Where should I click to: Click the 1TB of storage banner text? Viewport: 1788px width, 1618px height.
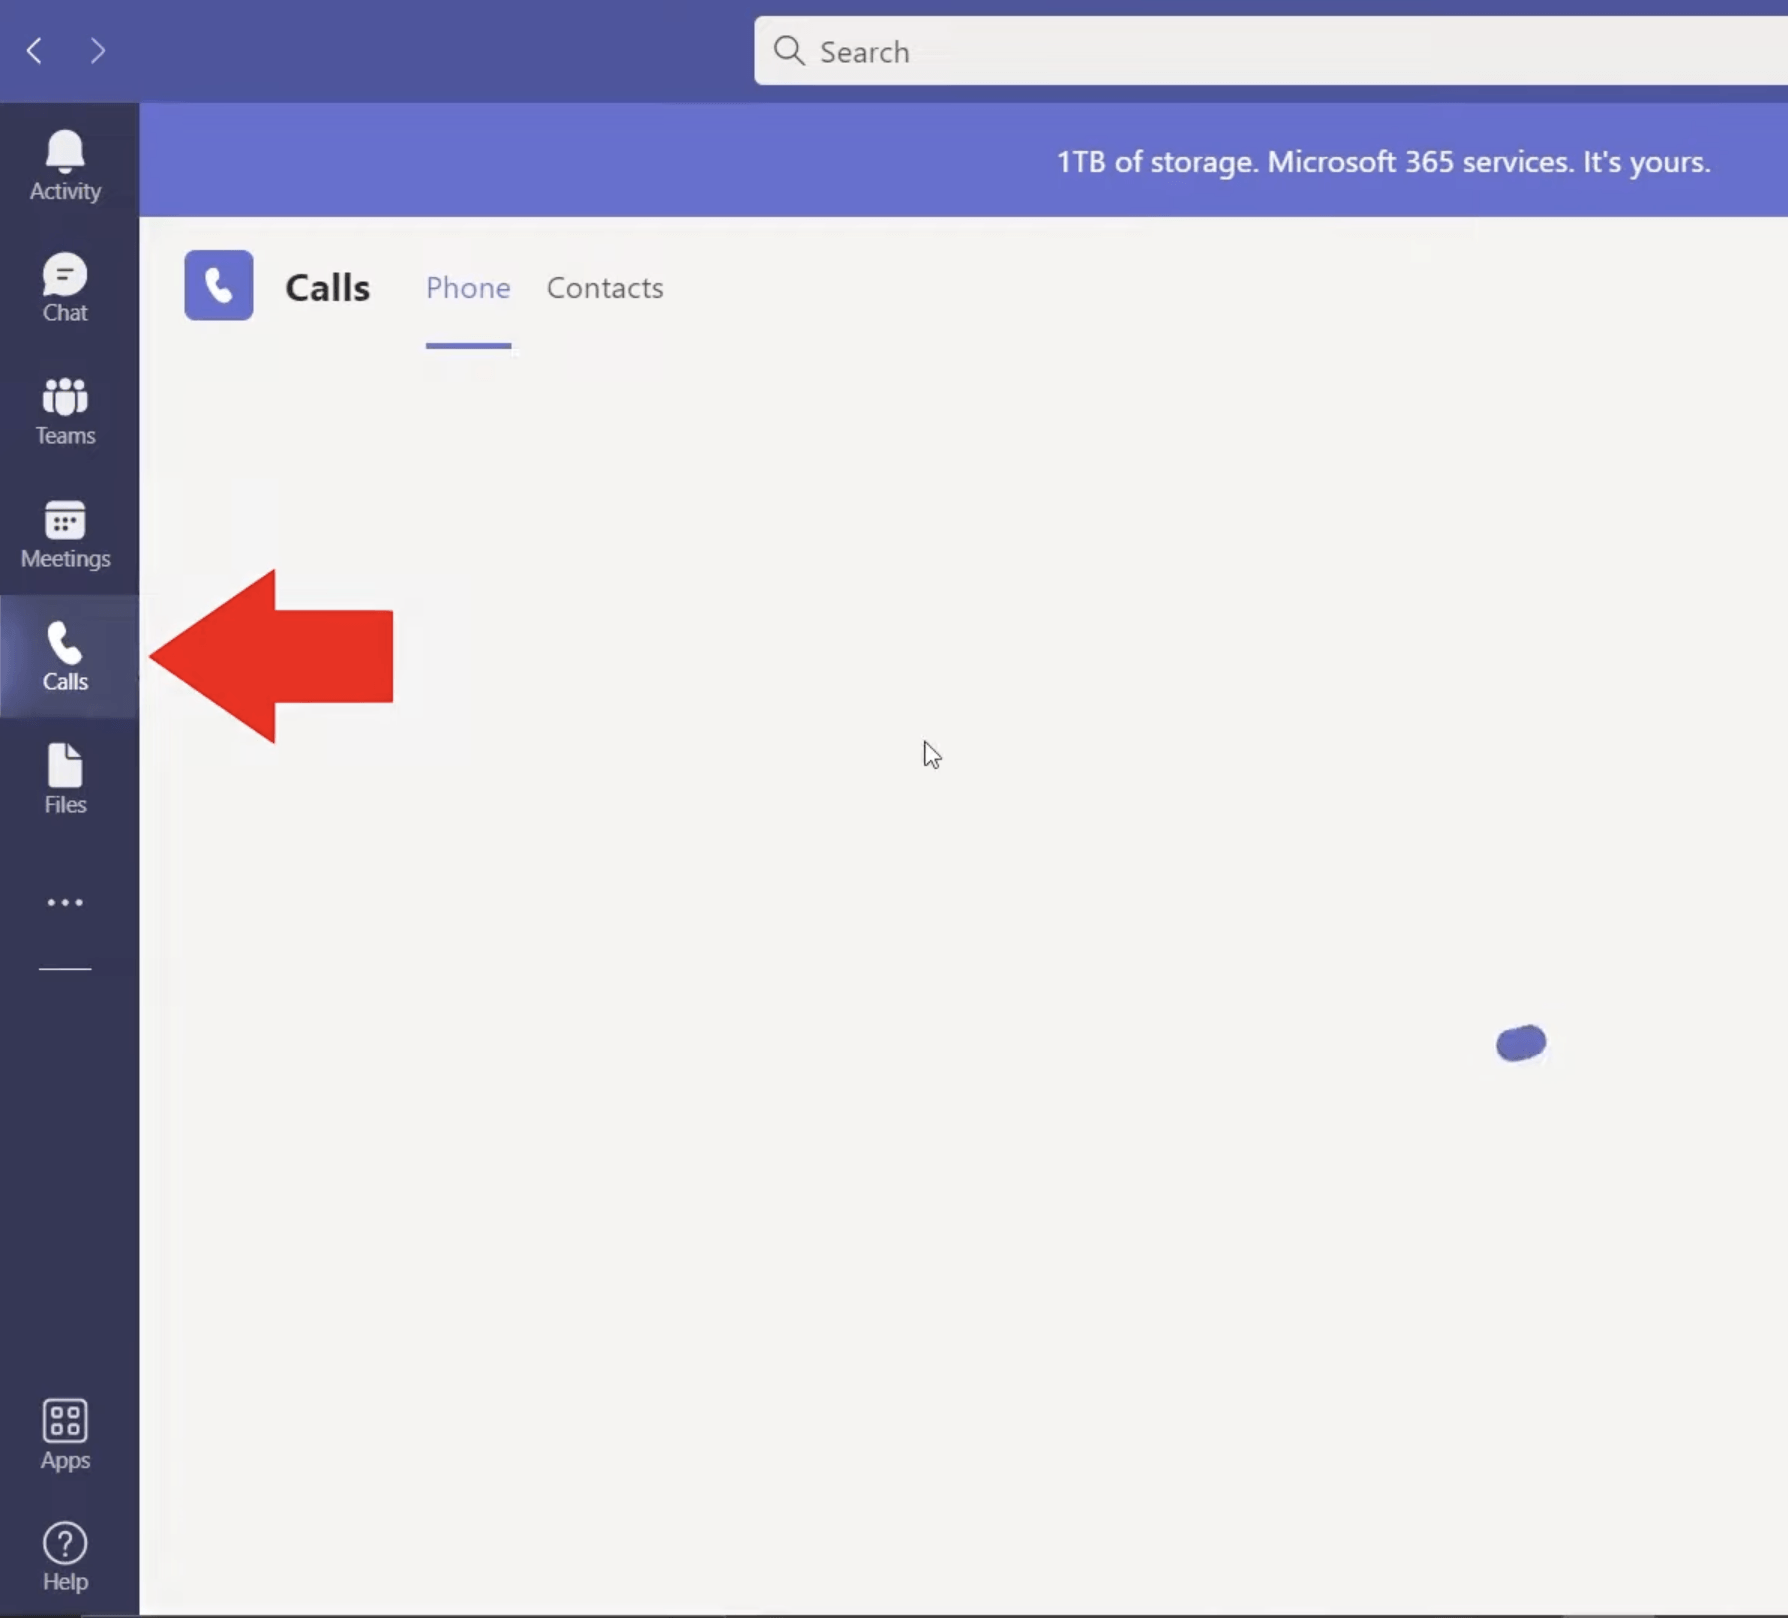pyautogui.click(x=1384, y=162)
